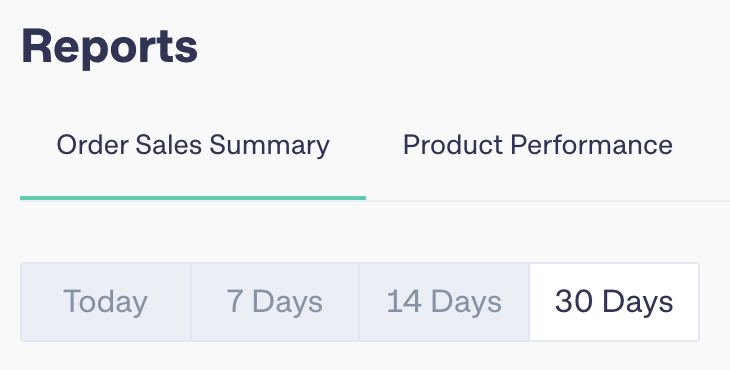Viewport: 730px width, 370px height.
Task: Choose the 7 Days range option
Action: click(x=275, y=302)
